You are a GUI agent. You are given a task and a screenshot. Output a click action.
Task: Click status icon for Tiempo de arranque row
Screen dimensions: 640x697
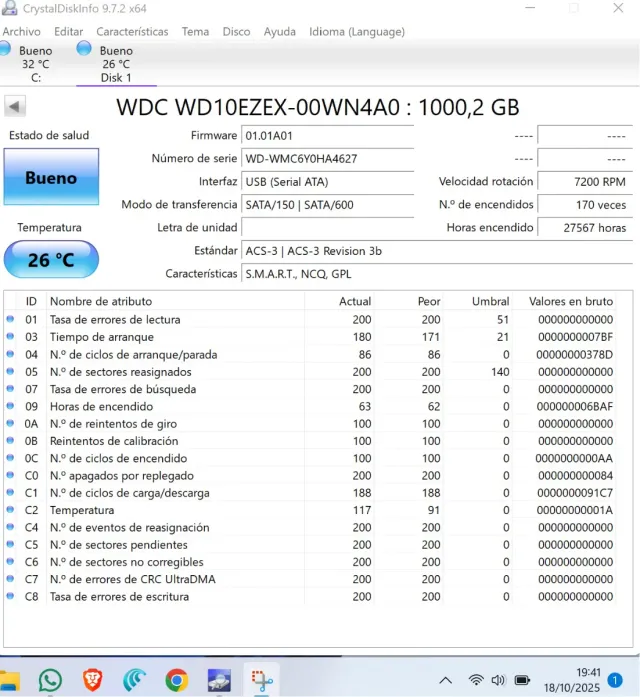pyautogui.click(x=10, y=336)
